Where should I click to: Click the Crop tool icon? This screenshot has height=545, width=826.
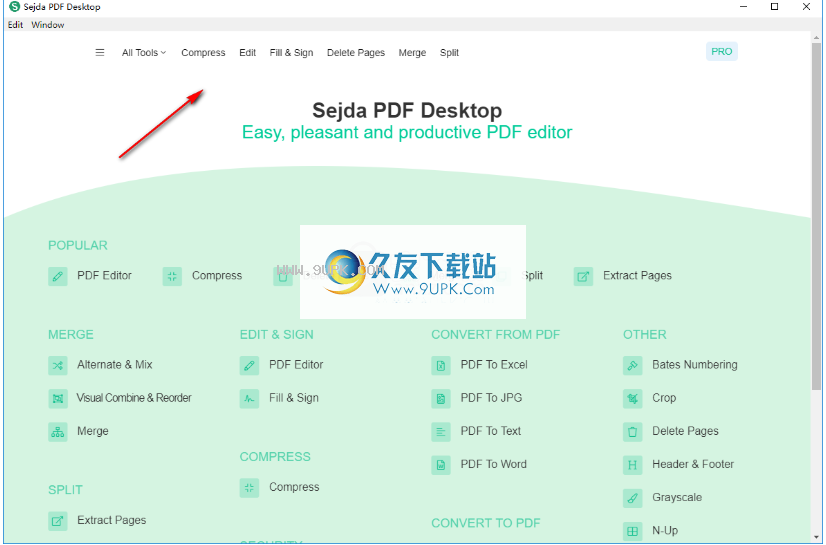[633, 398]
